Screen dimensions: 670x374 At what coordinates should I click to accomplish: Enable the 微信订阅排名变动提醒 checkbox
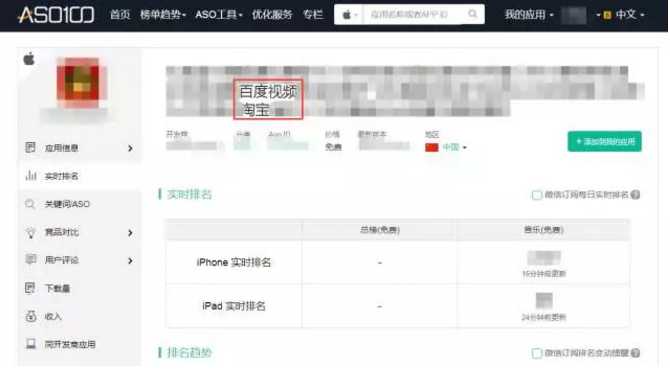pyautogui.click(x=537, y=353)
